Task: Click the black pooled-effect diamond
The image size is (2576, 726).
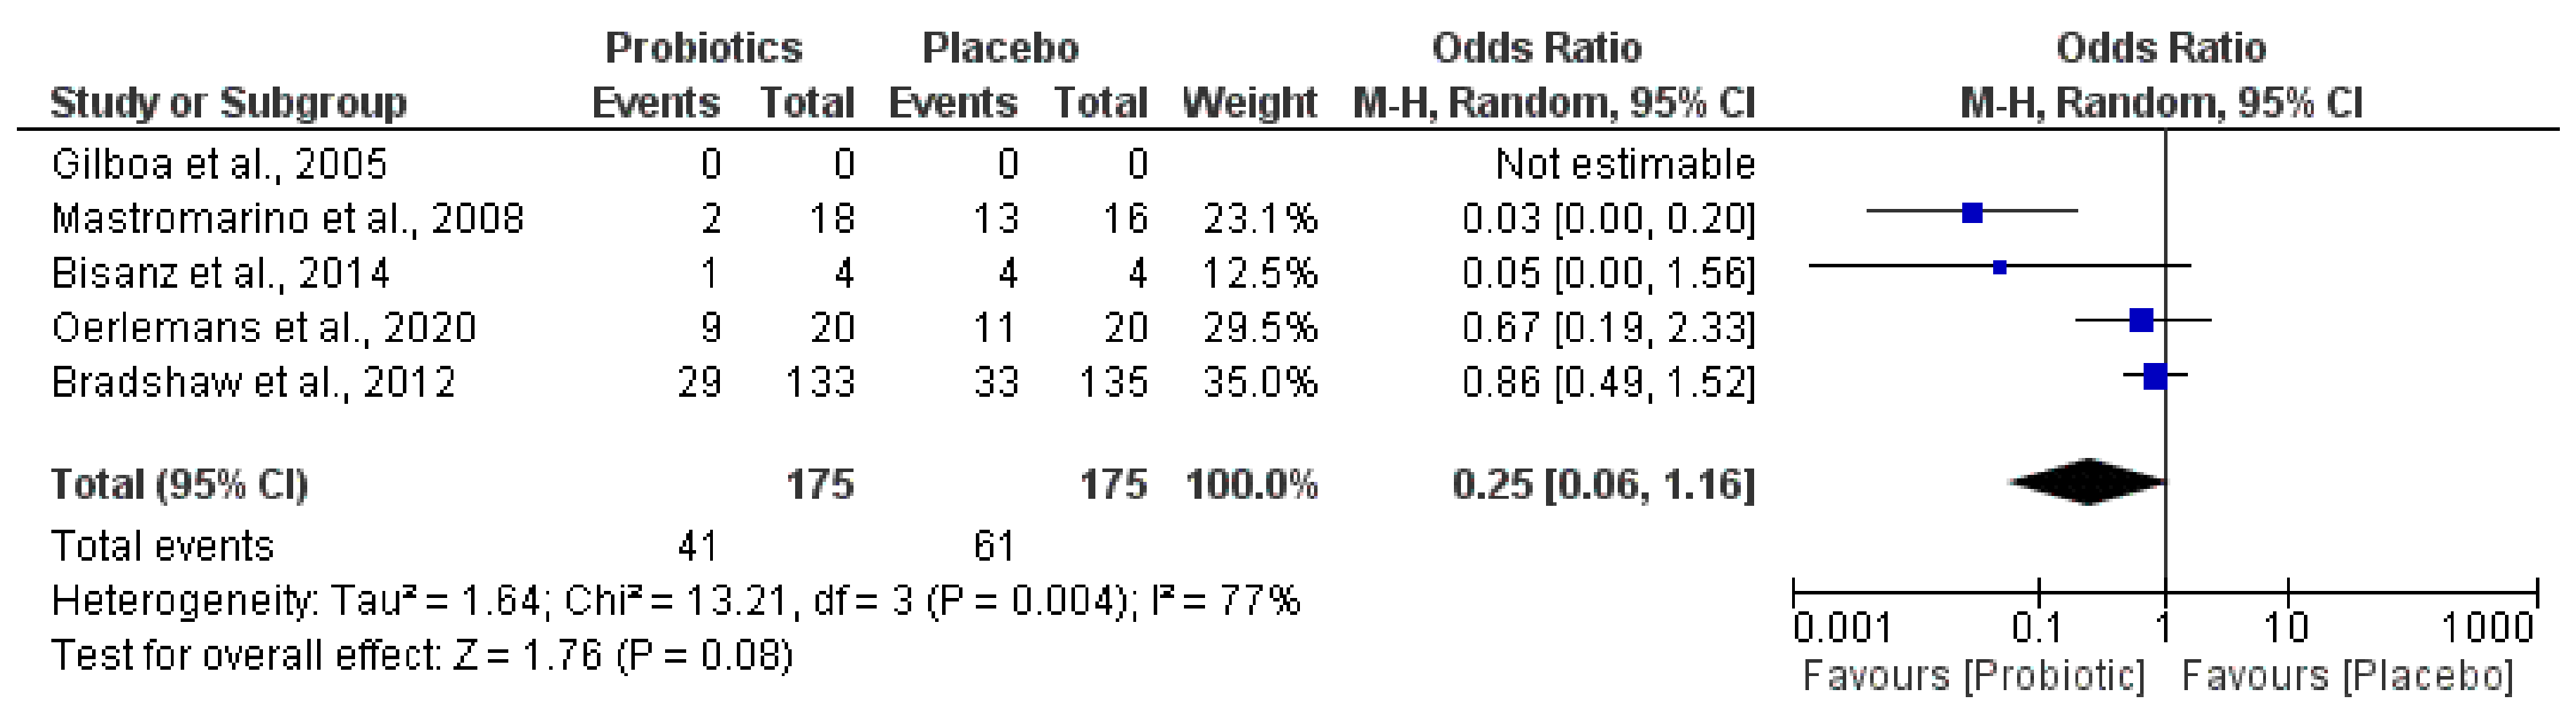Action: [2088, 482]
